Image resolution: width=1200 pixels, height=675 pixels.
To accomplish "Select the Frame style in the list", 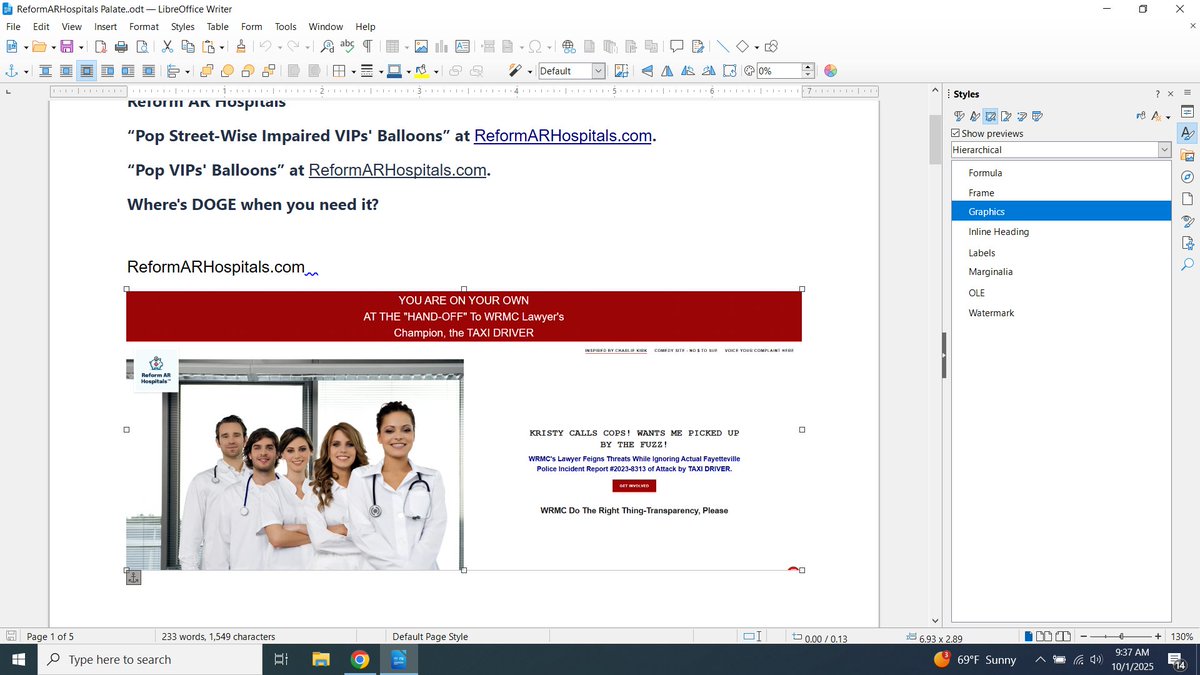I will [1061, 193].
